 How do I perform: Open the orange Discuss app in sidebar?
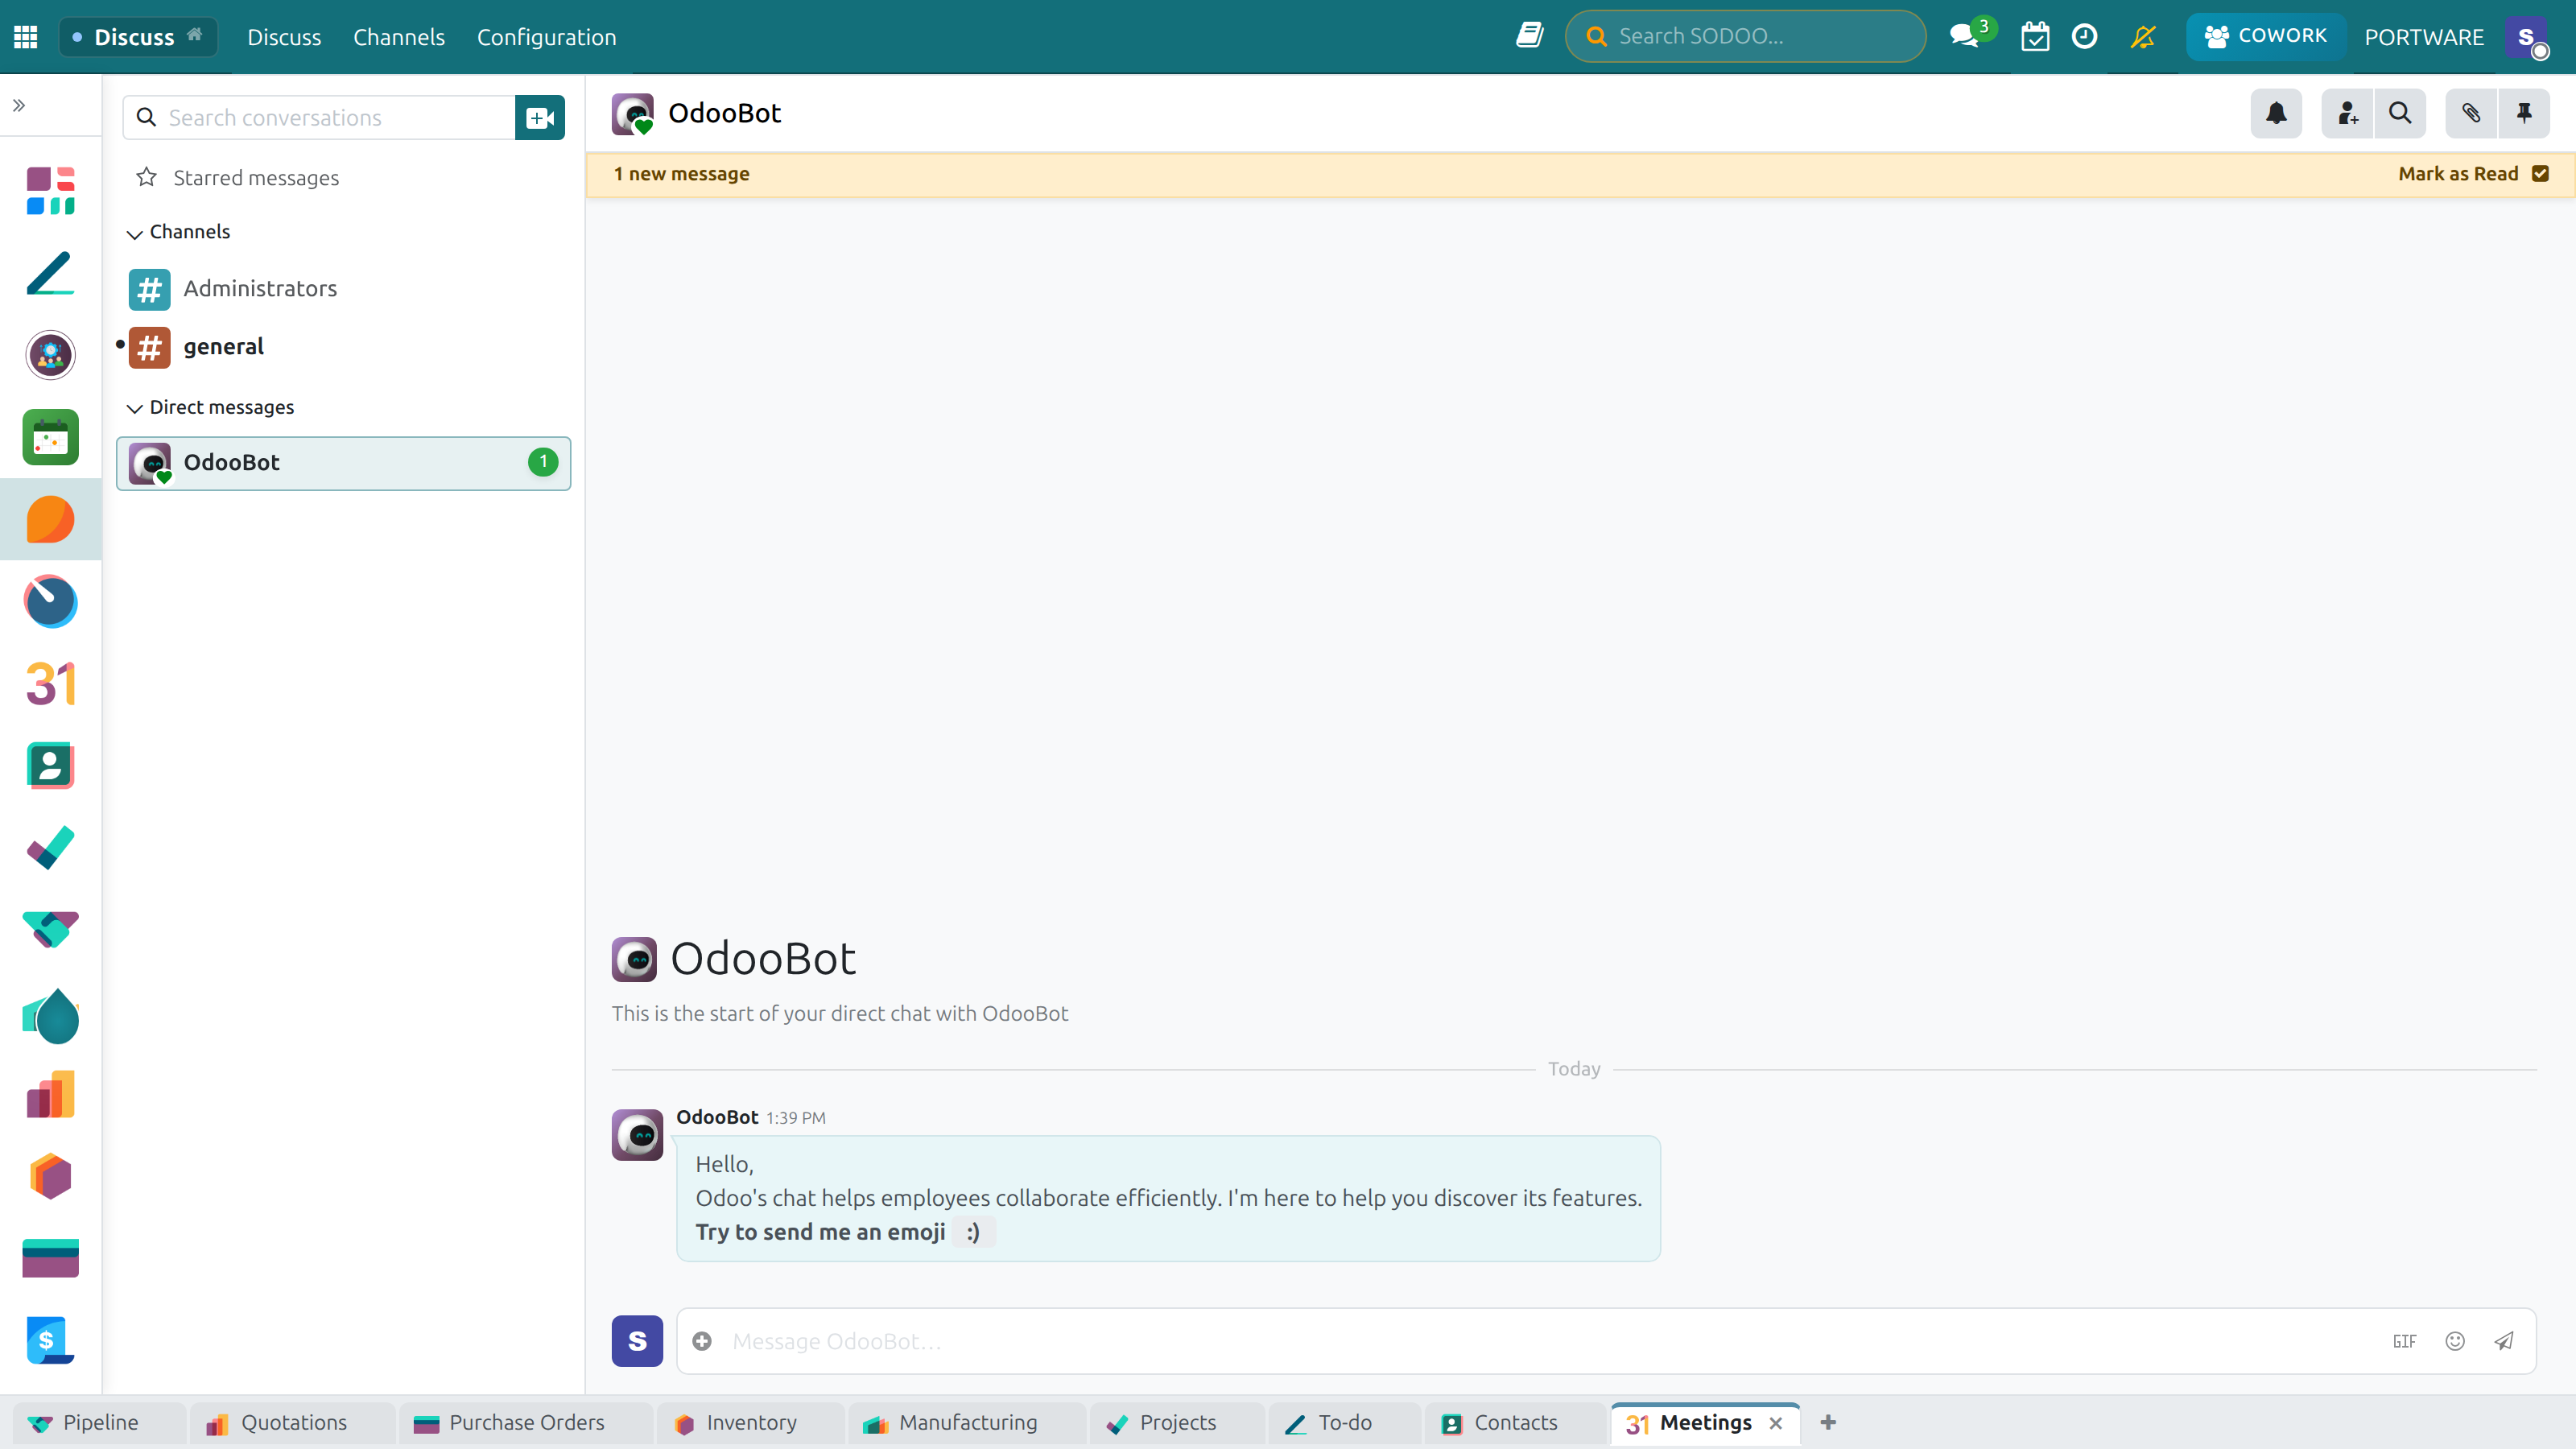50,519
